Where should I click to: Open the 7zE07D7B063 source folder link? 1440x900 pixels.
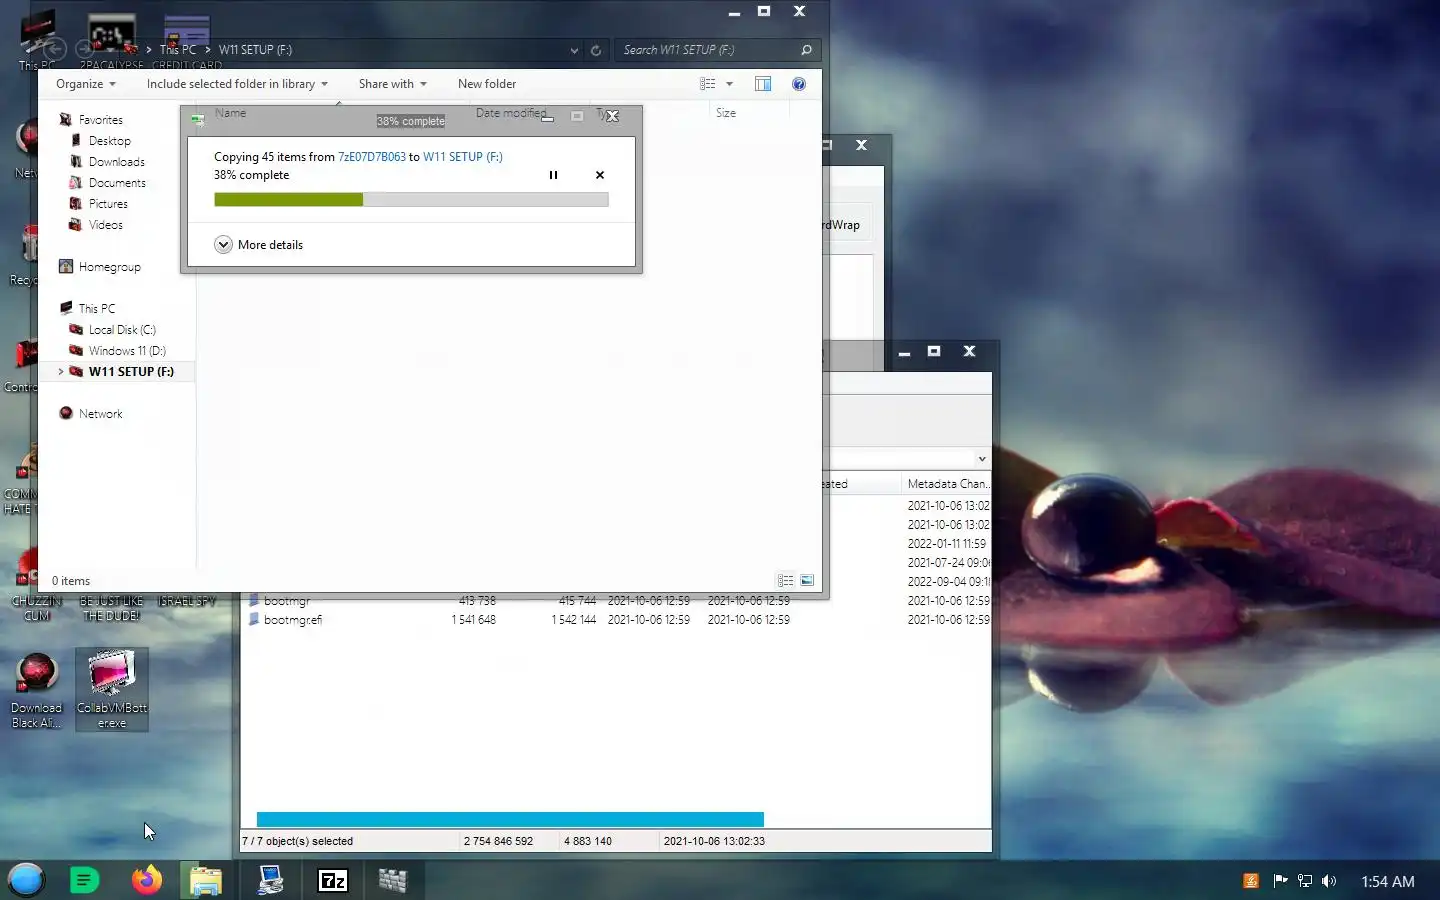[372, 157]
